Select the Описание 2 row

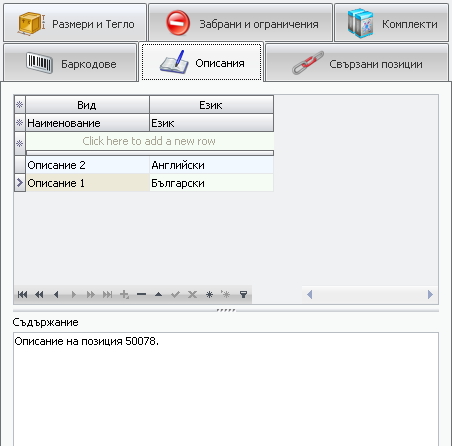point(144,165)
